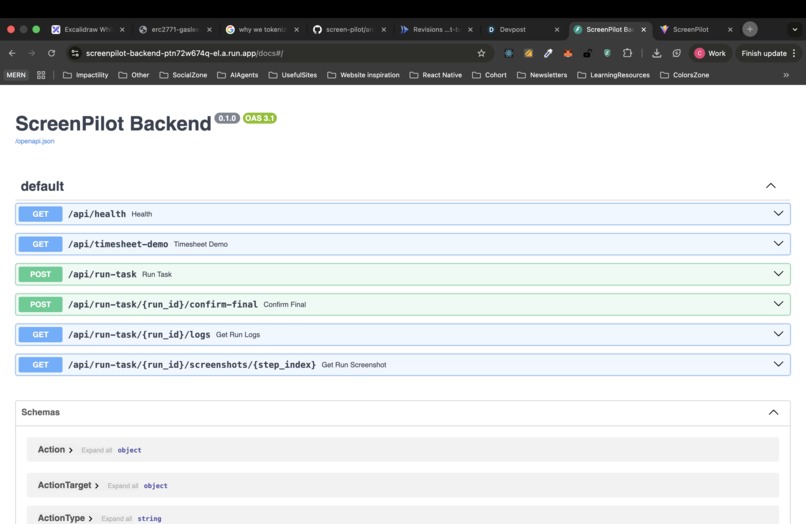Screen dimensions: 806x524
Task: Bookmark page with star icon
Action: coord(481,53)
